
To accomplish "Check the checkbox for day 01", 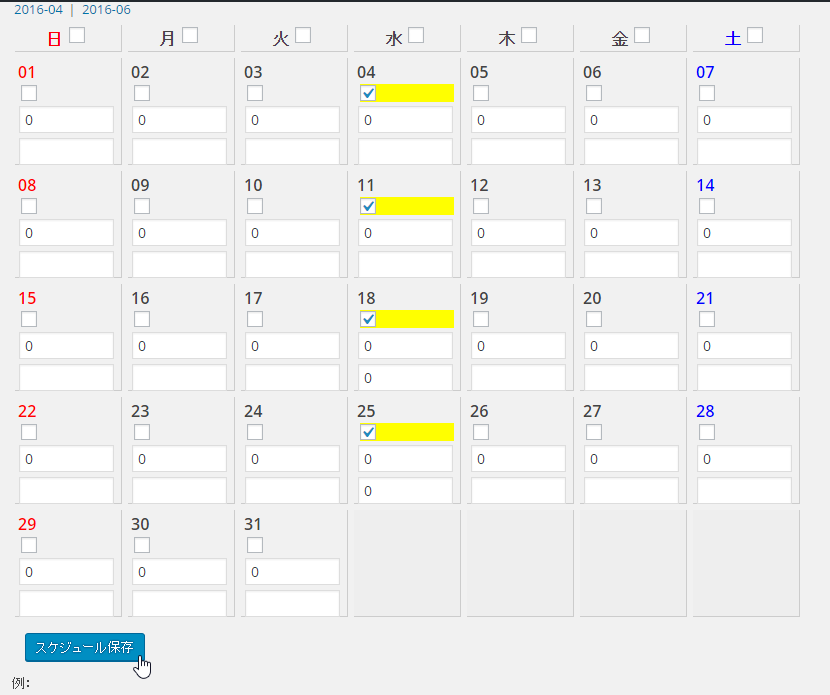I will pyautogui.click(x=29, y=93).
